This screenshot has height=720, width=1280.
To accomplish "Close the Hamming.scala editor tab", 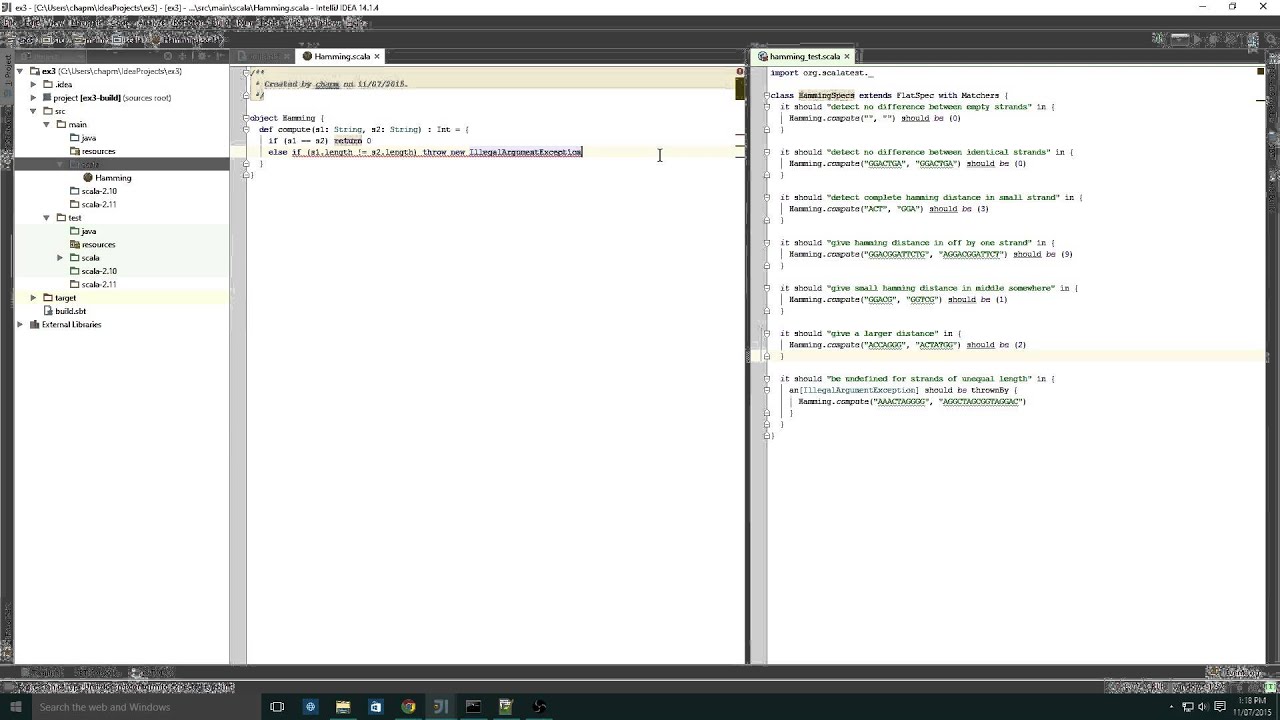I will click(x=377, y=57).
